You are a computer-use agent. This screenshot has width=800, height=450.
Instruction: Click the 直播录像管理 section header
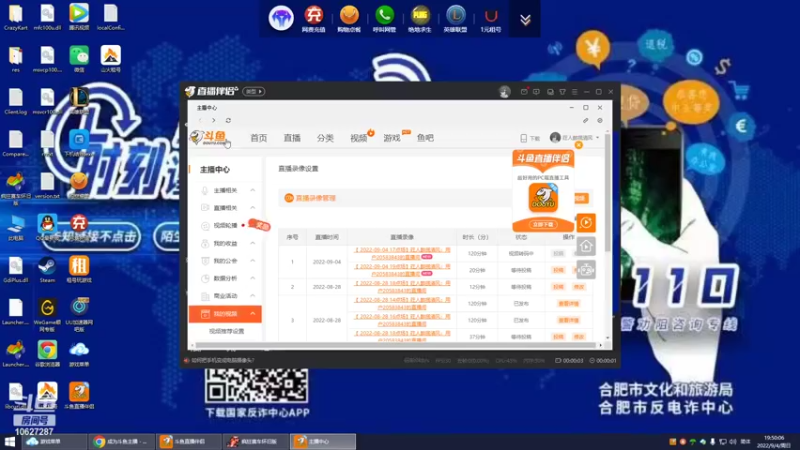[310, 198]
